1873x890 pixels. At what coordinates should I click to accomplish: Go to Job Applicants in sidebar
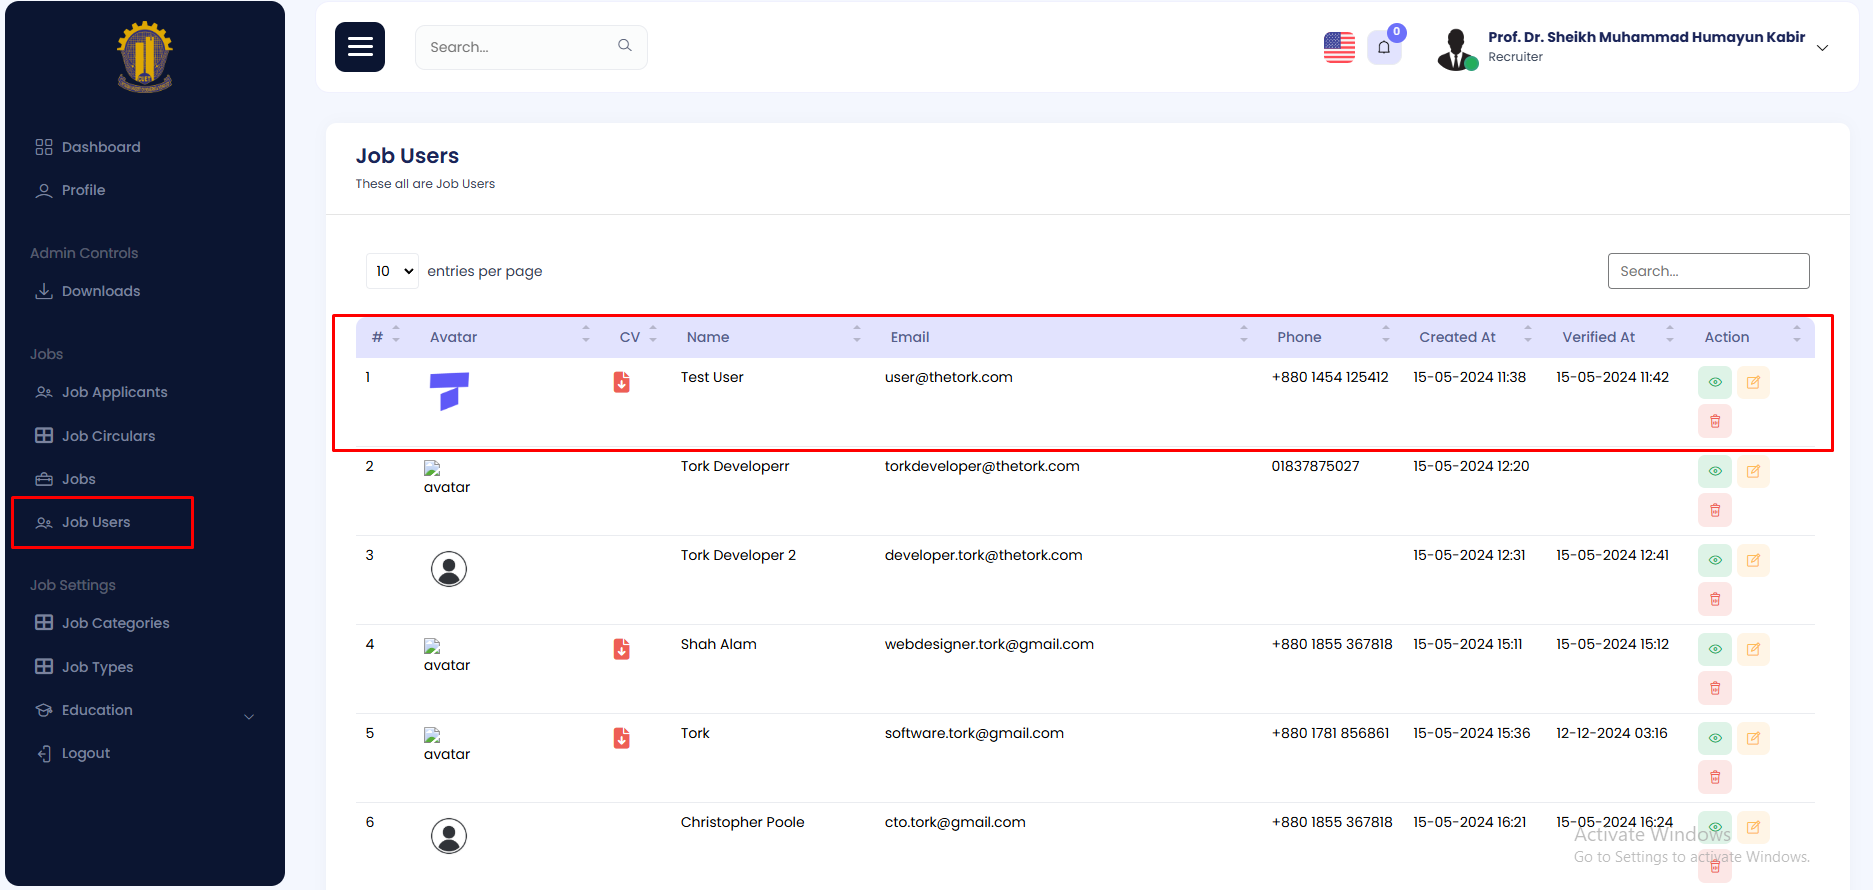114,392
